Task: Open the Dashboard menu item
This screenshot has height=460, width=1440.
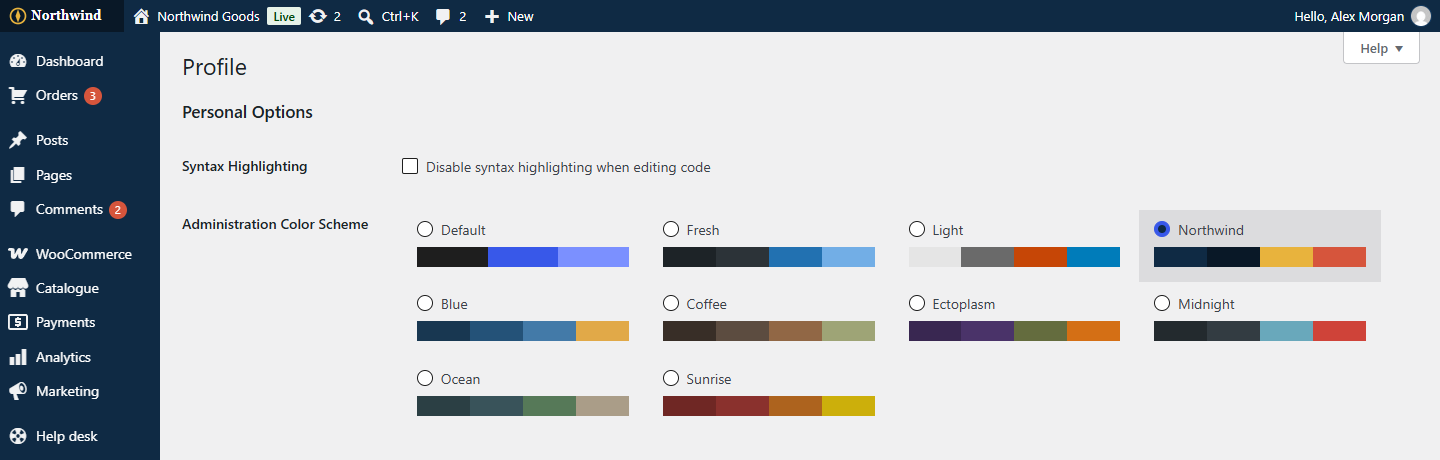Action: (x=80, y=61)
